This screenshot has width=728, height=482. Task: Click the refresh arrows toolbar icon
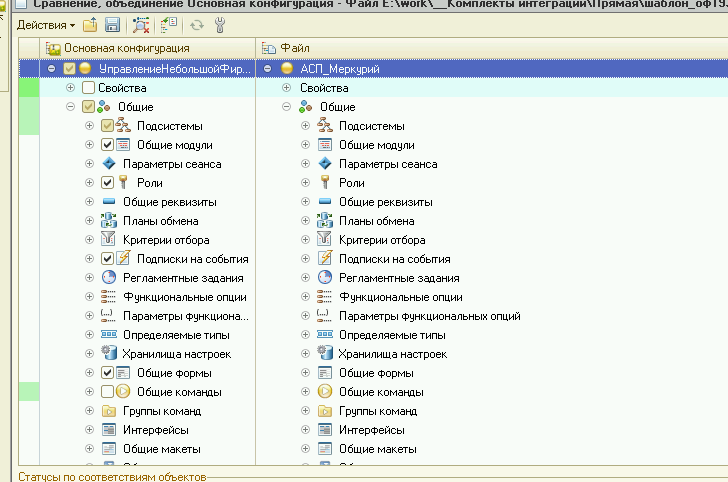[x=196, y=23]
